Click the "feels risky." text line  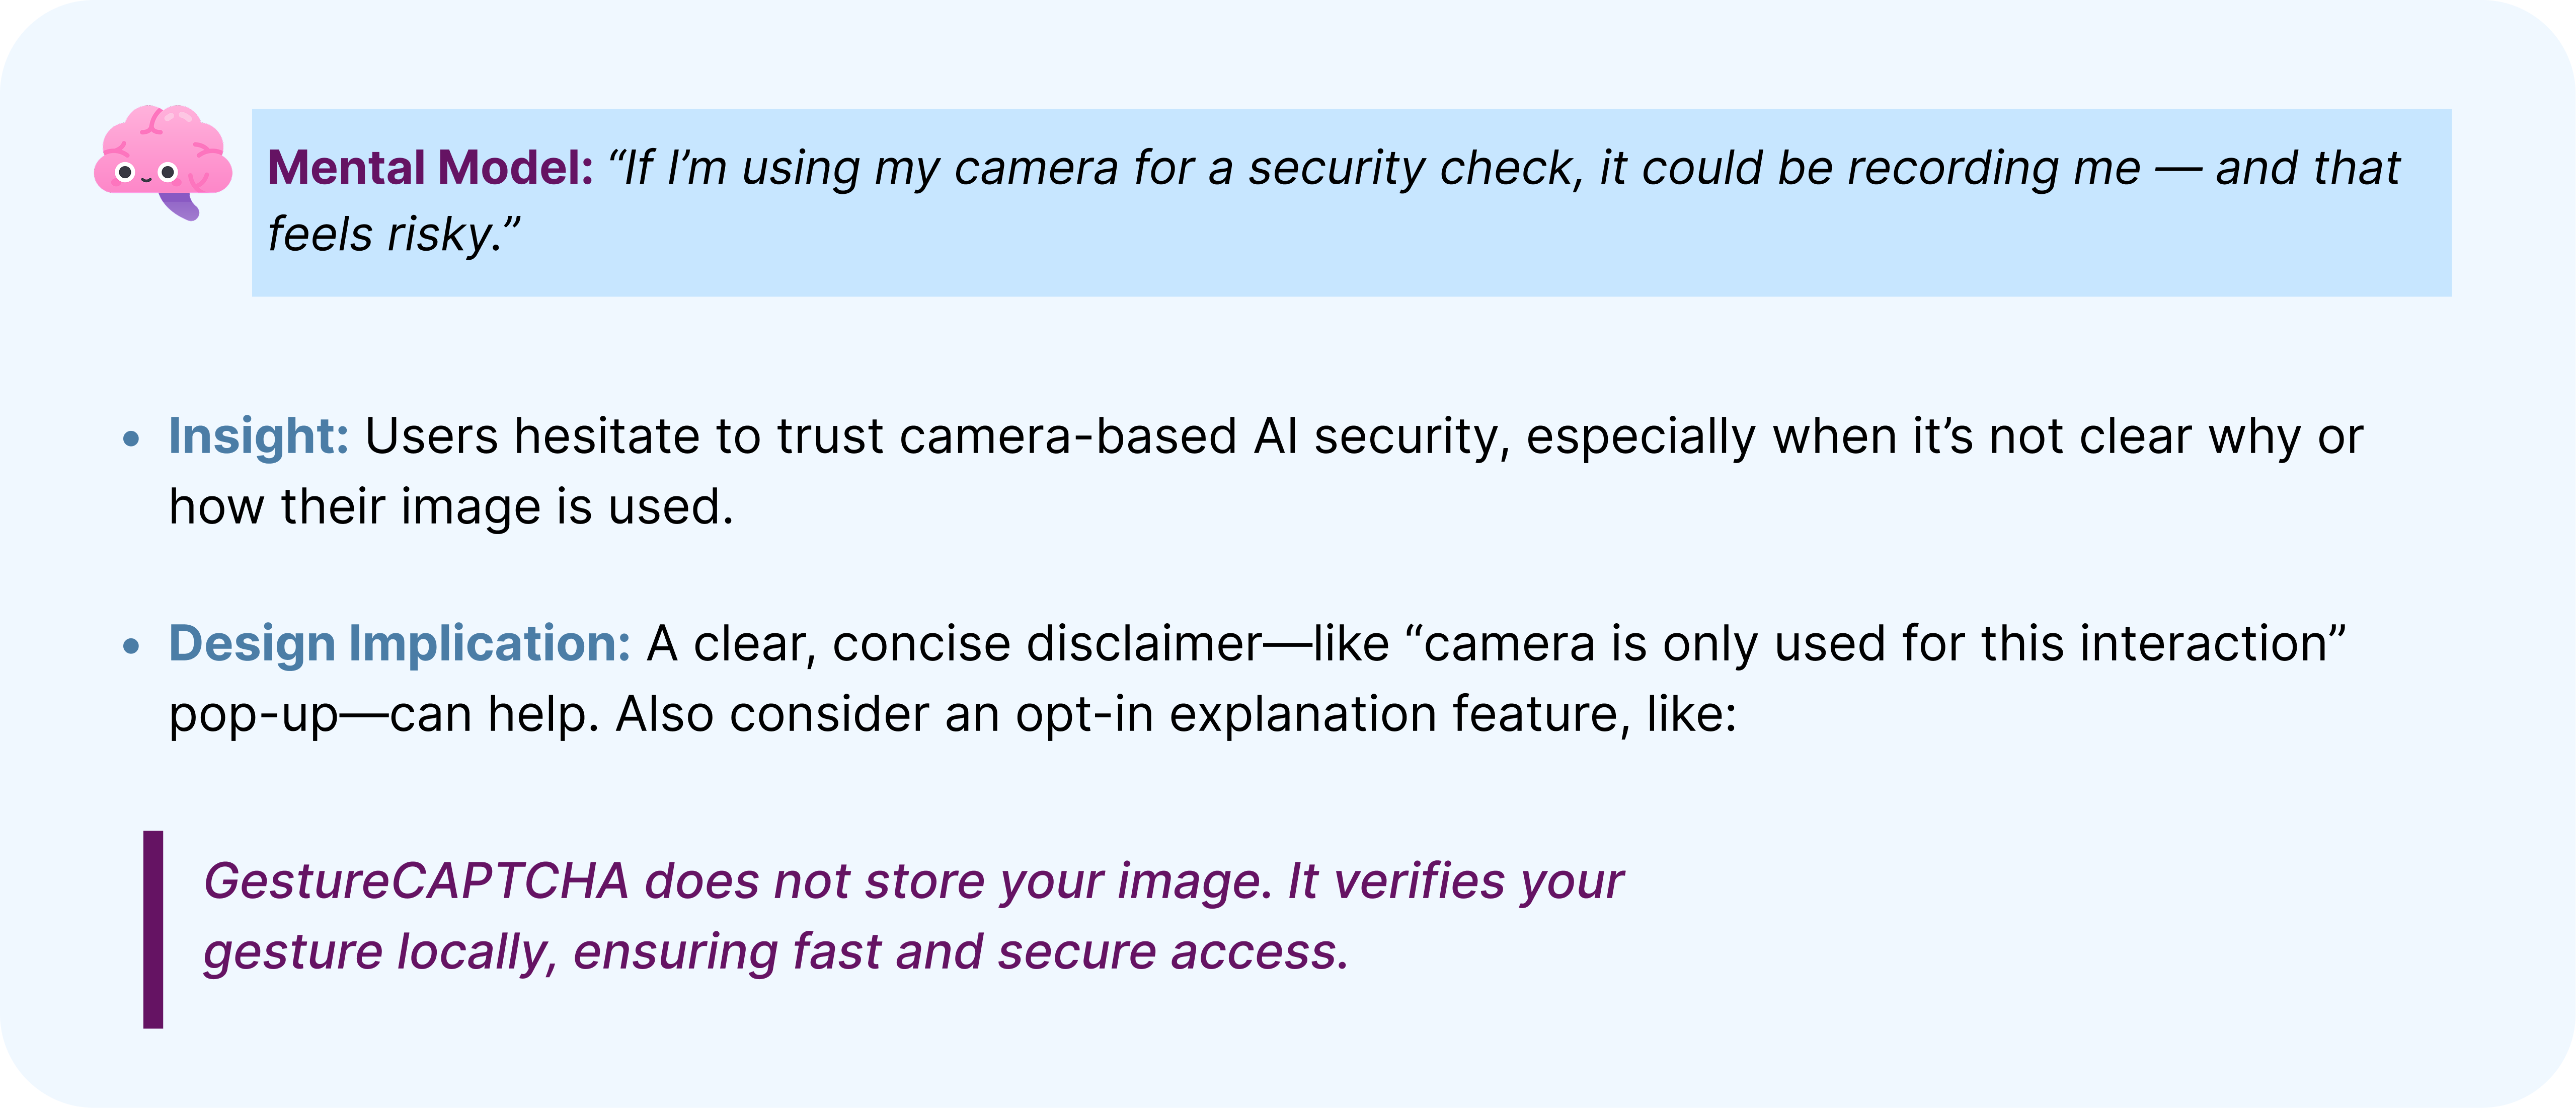tap(394, 235)
